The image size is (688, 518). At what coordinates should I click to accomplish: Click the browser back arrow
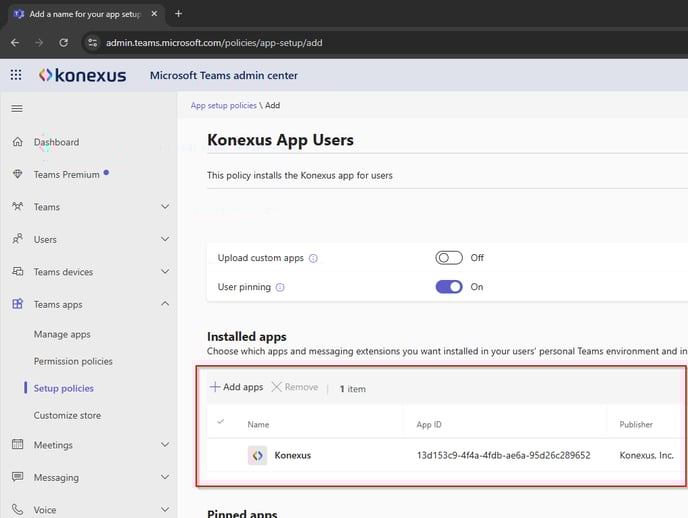(15, 43)
